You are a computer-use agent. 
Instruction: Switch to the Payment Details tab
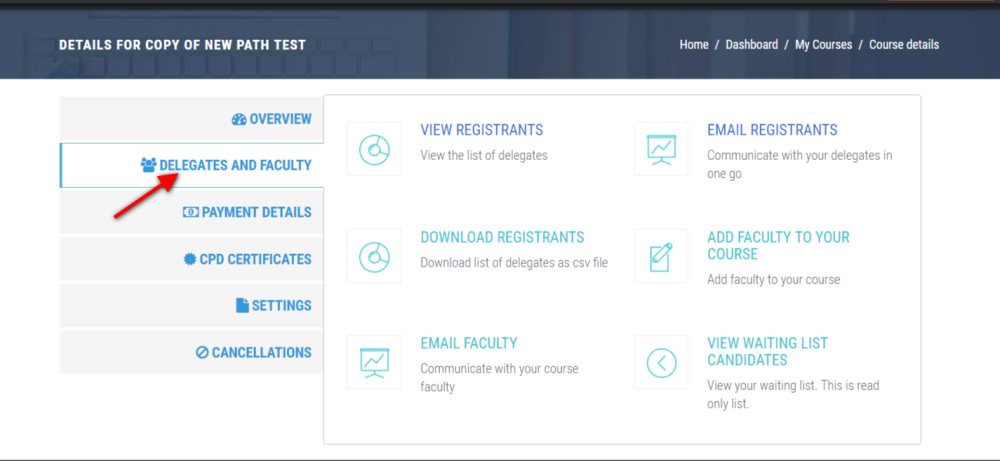191,212
